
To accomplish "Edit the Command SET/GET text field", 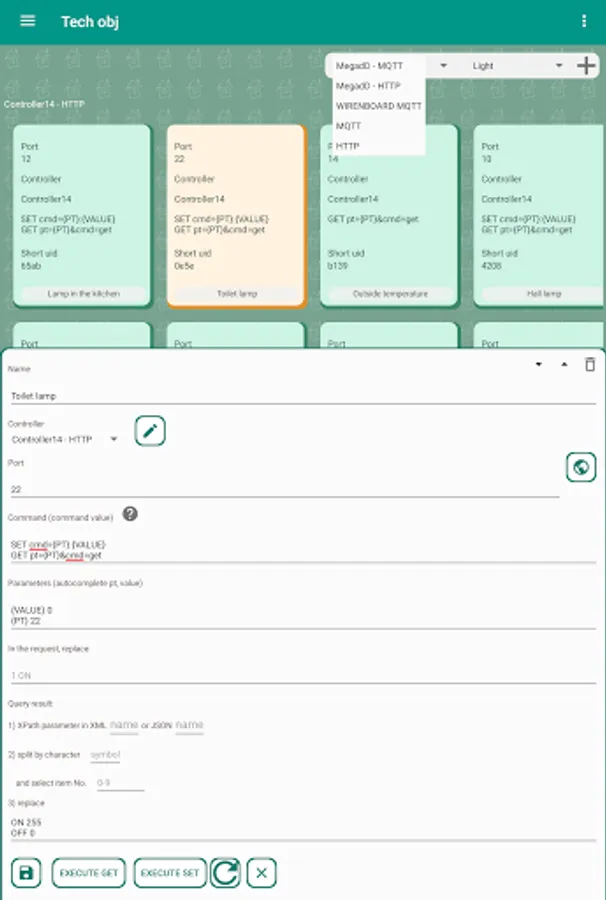I will pos(303,550).
